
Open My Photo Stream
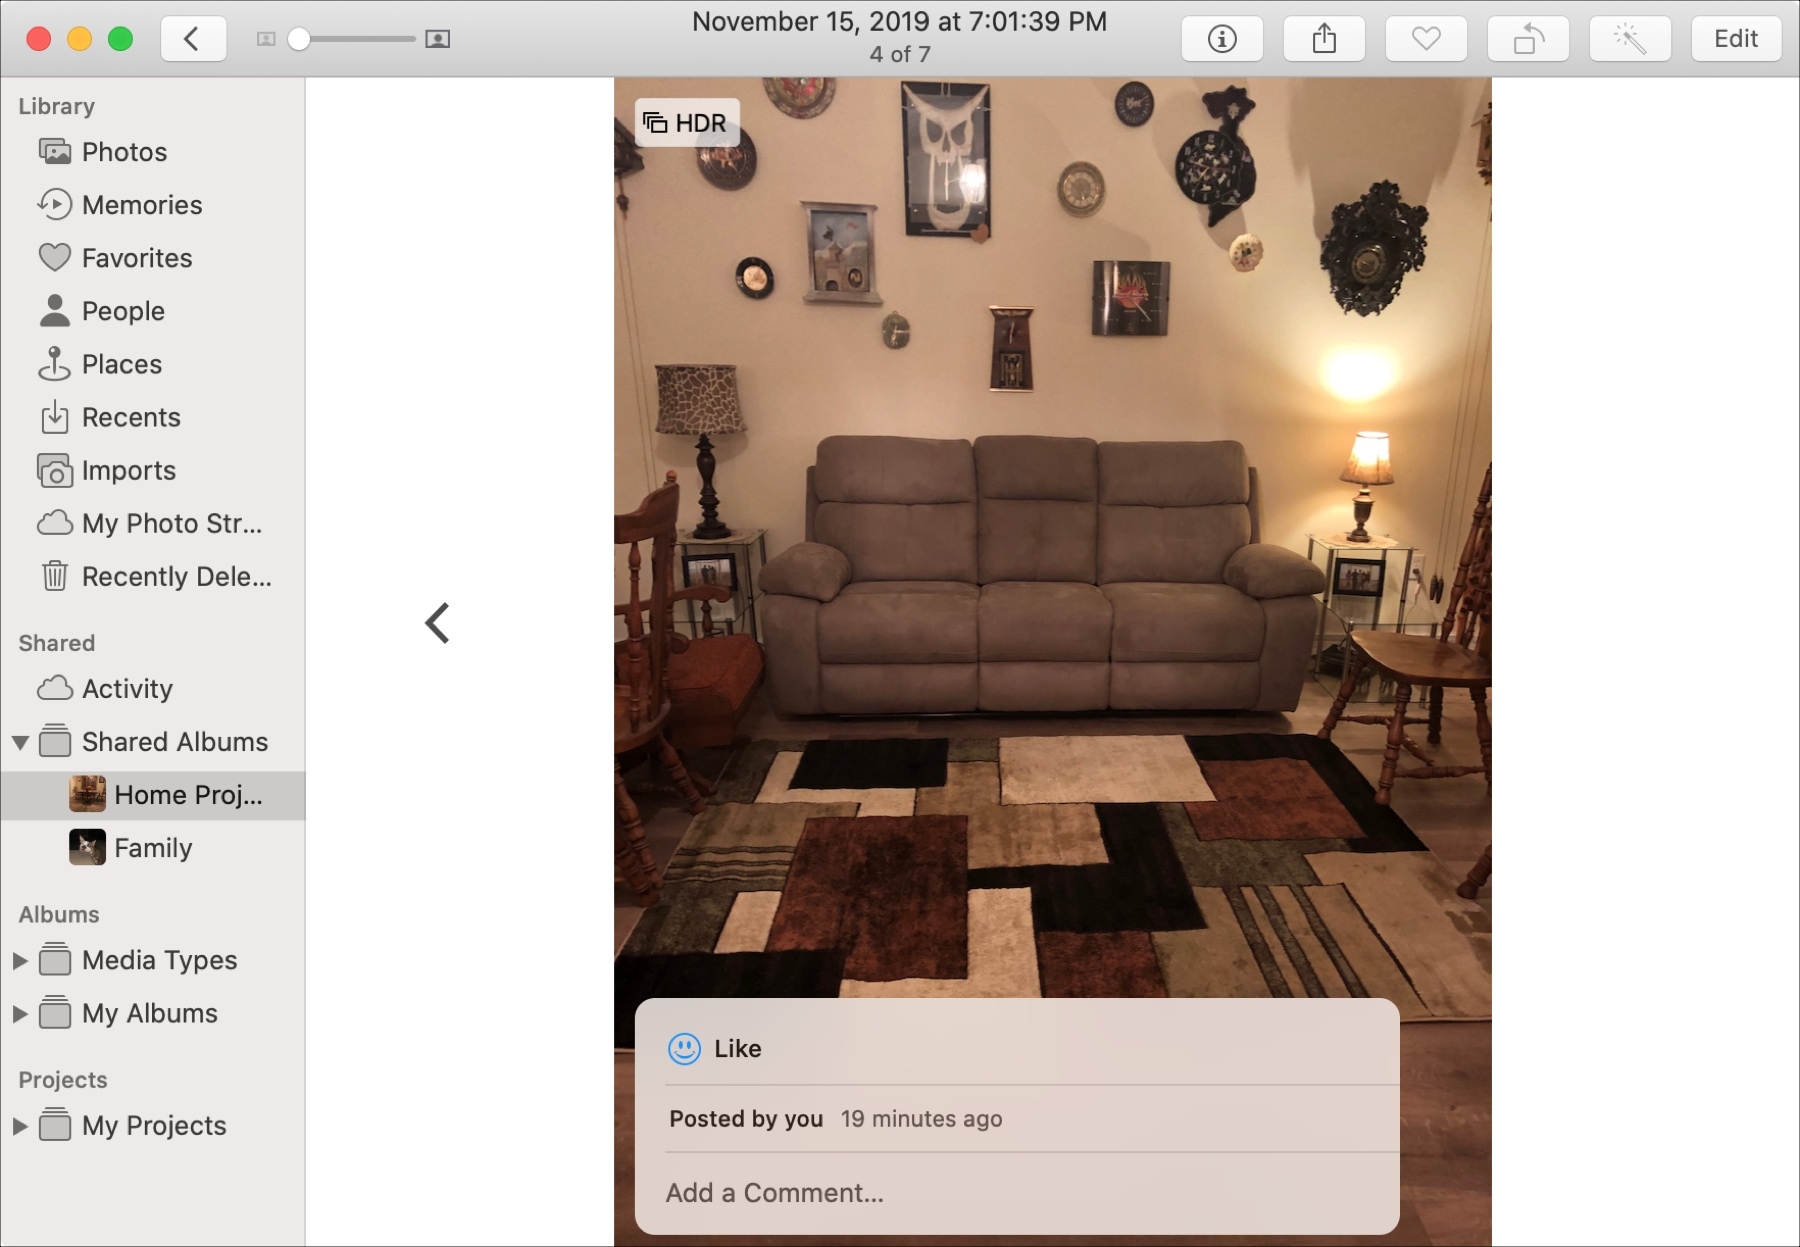[x=153, y=523]
